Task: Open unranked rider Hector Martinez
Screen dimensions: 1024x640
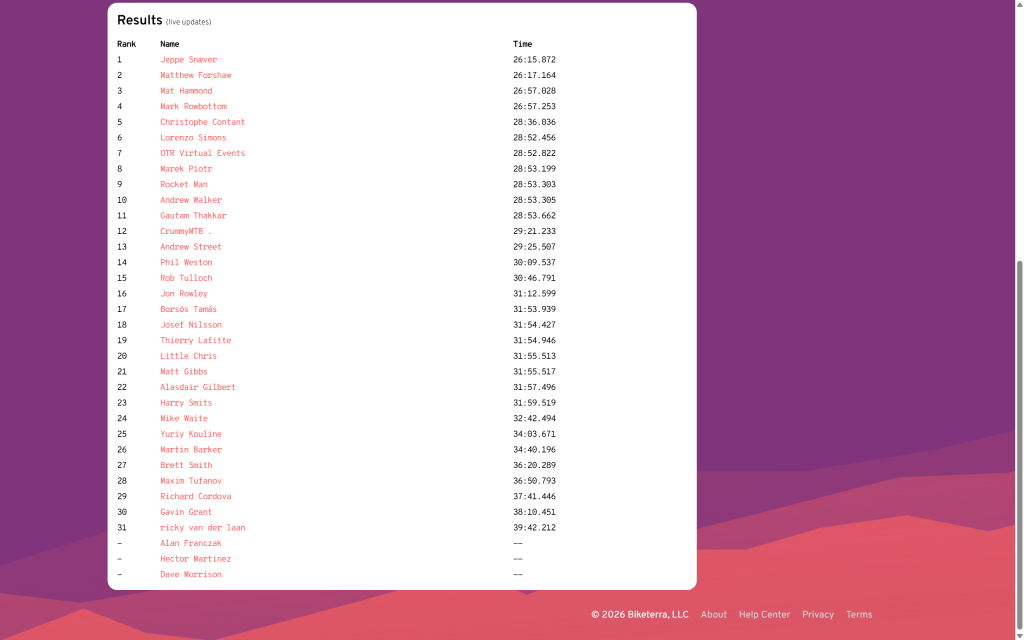Action: point(195,559)
